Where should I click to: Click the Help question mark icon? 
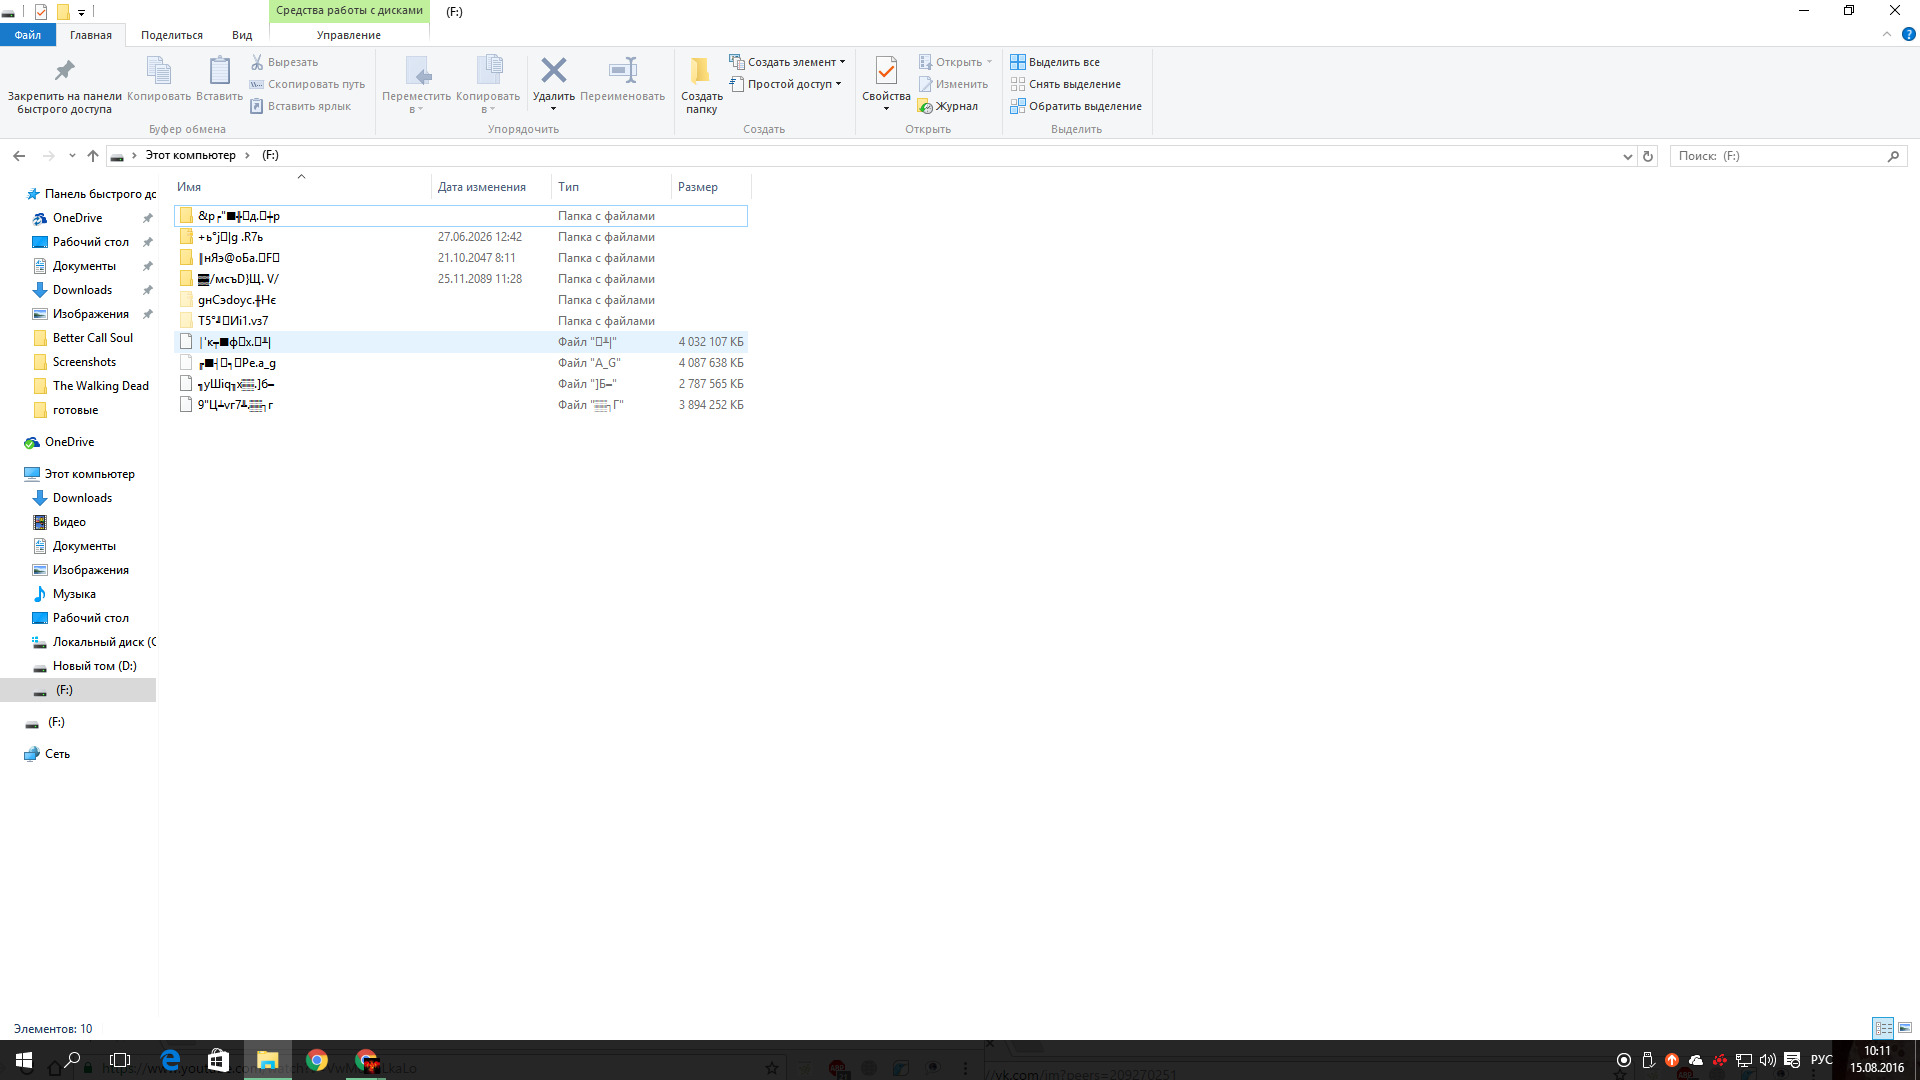click(1908, 34)
